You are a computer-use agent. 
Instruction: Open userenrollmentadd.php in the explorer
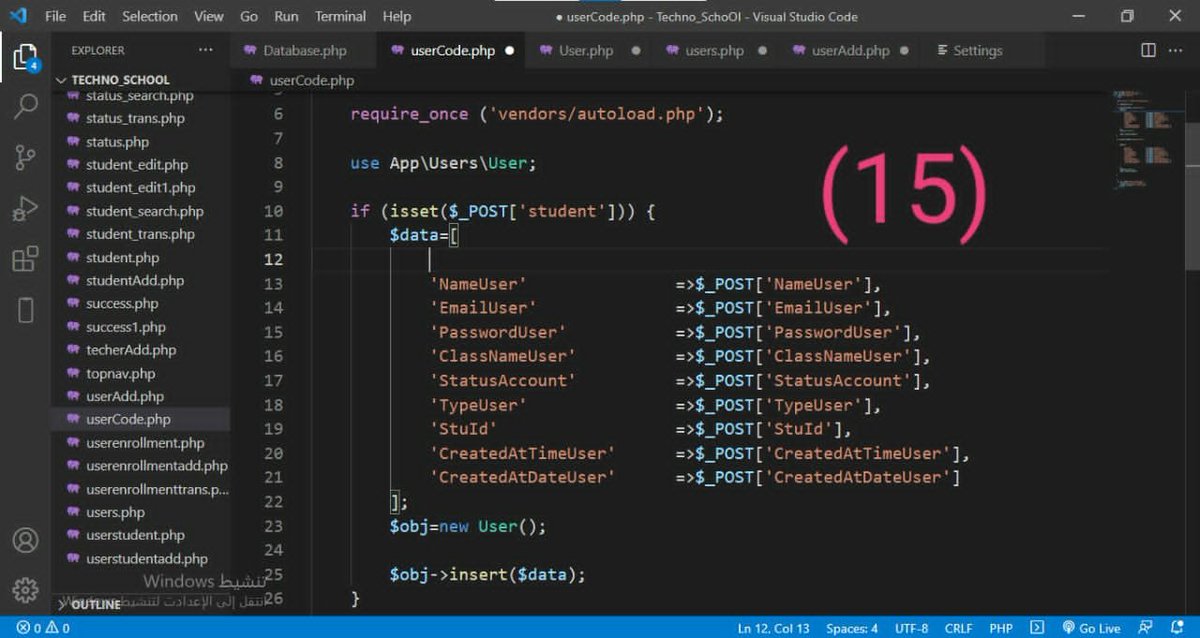(156, 466)
